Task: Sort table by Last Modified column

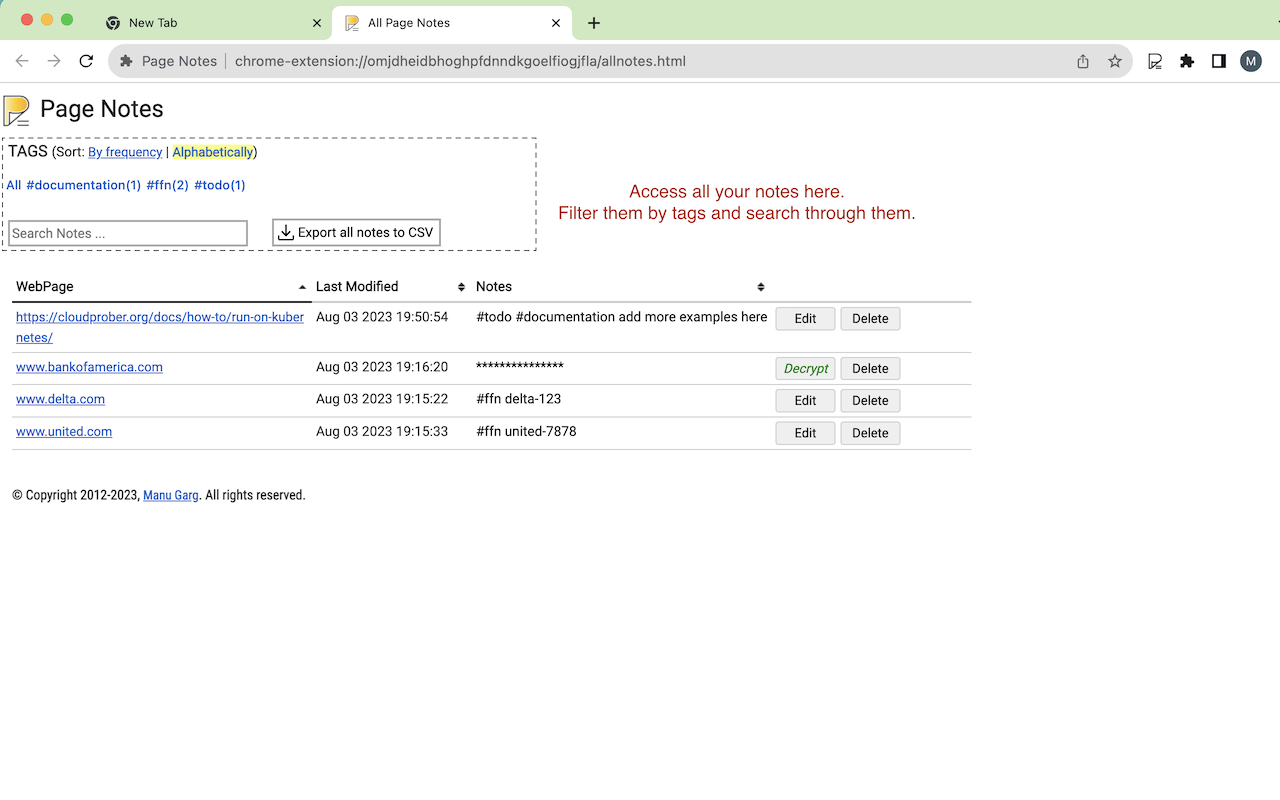Action: tap(391, 287)
